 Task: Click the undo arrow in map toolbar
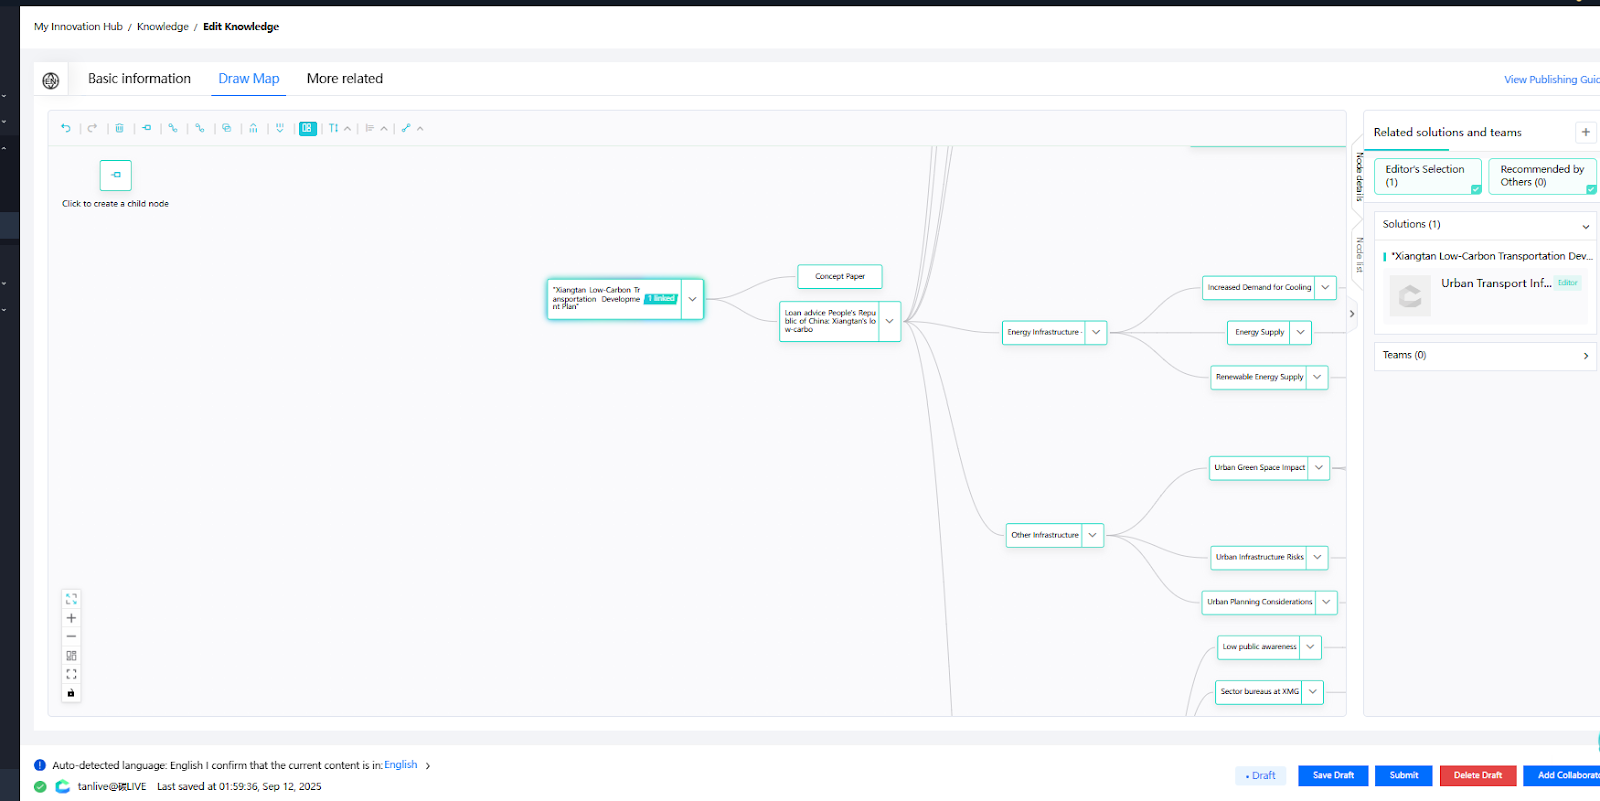(x=66, y=128)
